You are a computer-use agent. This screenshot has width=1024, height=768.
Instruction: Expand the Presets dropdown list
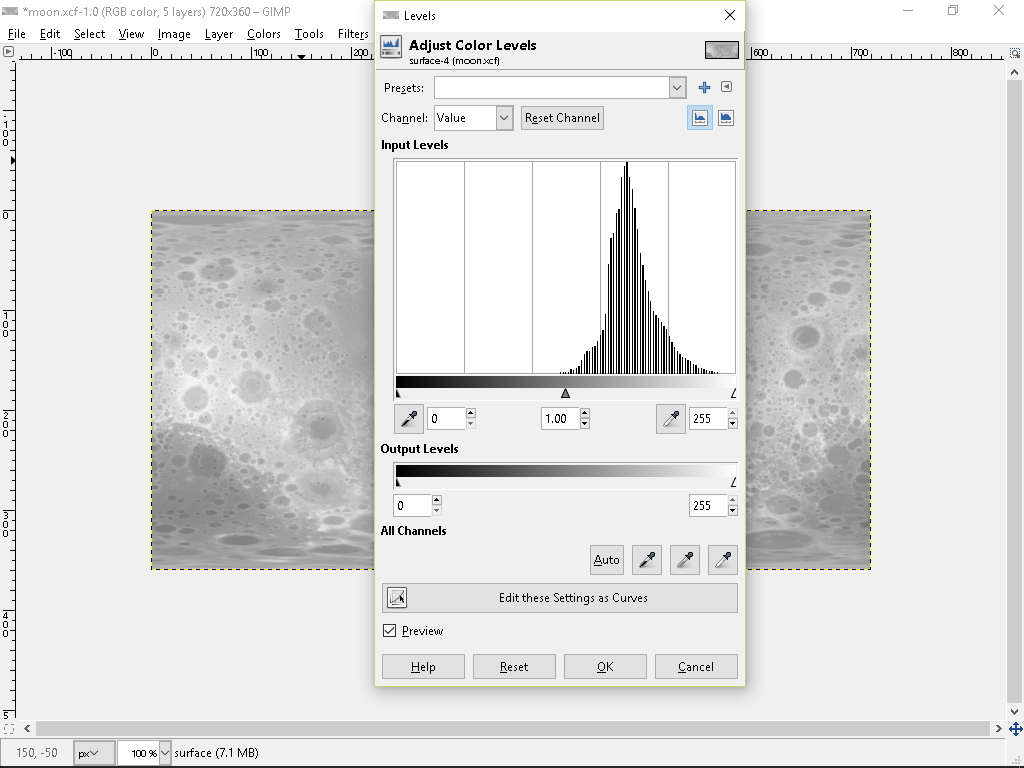point(676,87)
